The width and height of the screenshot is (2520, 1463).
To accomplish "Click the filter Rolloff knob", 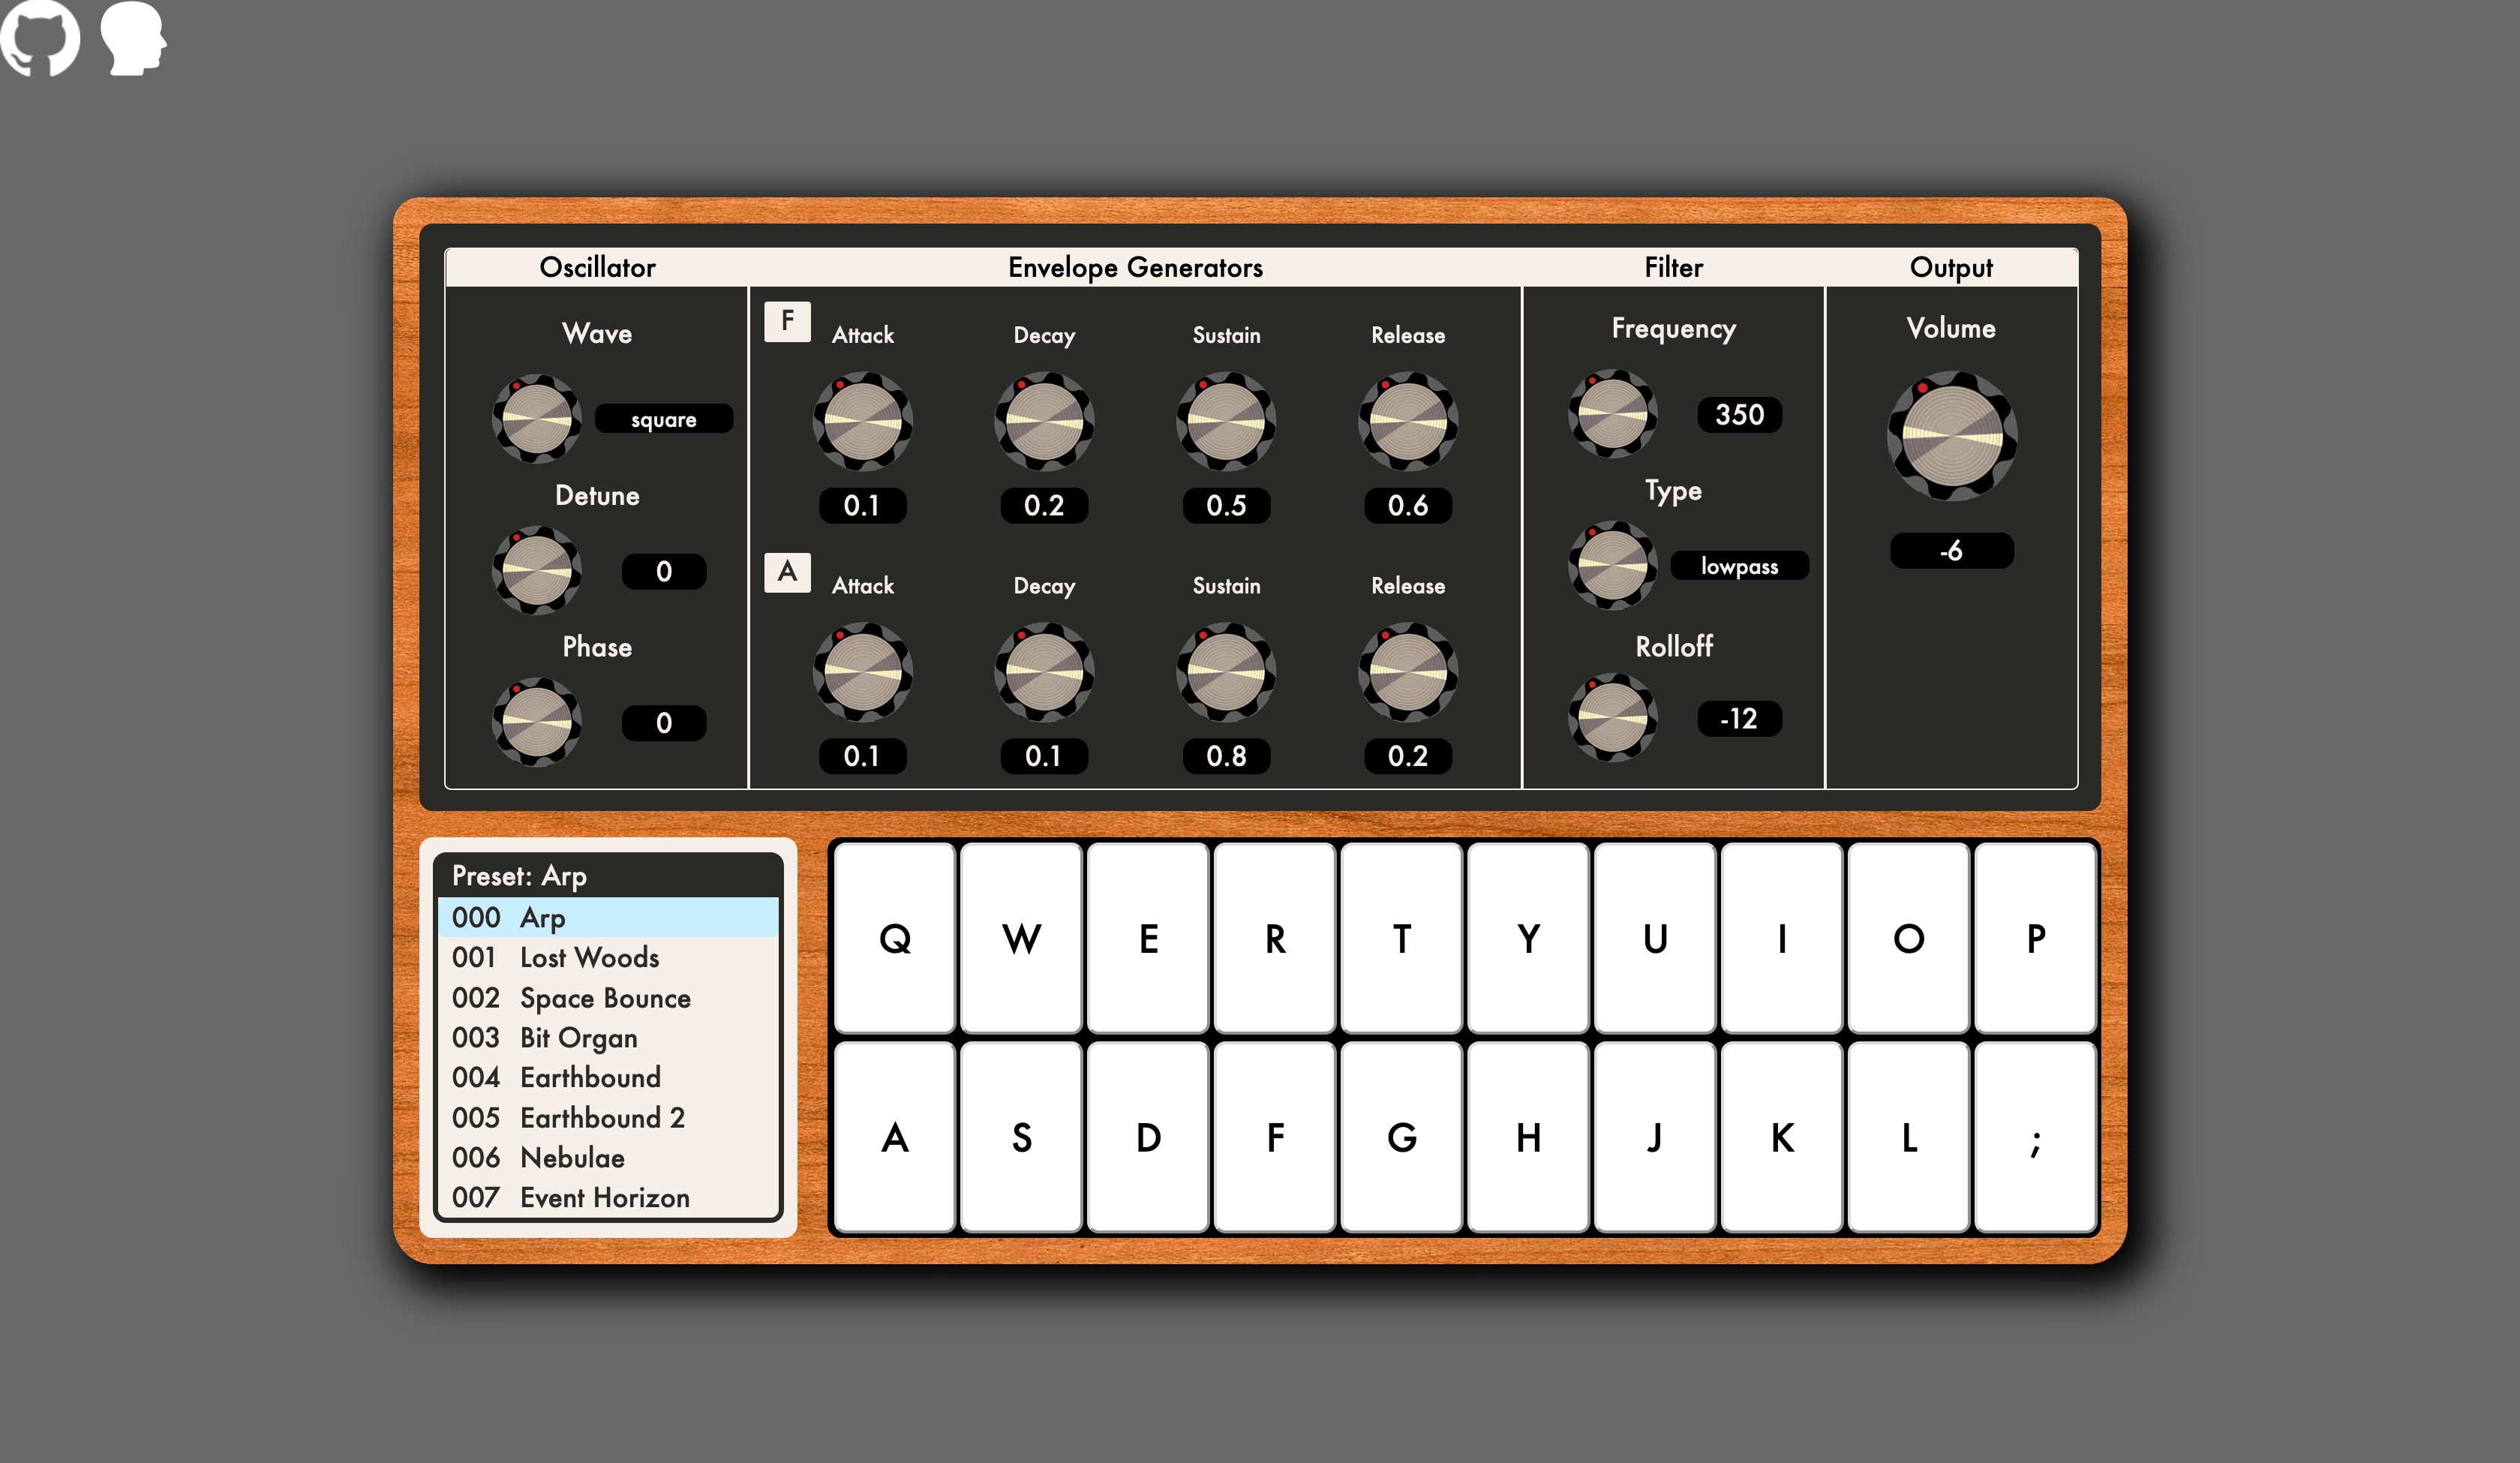I will pos(1612,717).
